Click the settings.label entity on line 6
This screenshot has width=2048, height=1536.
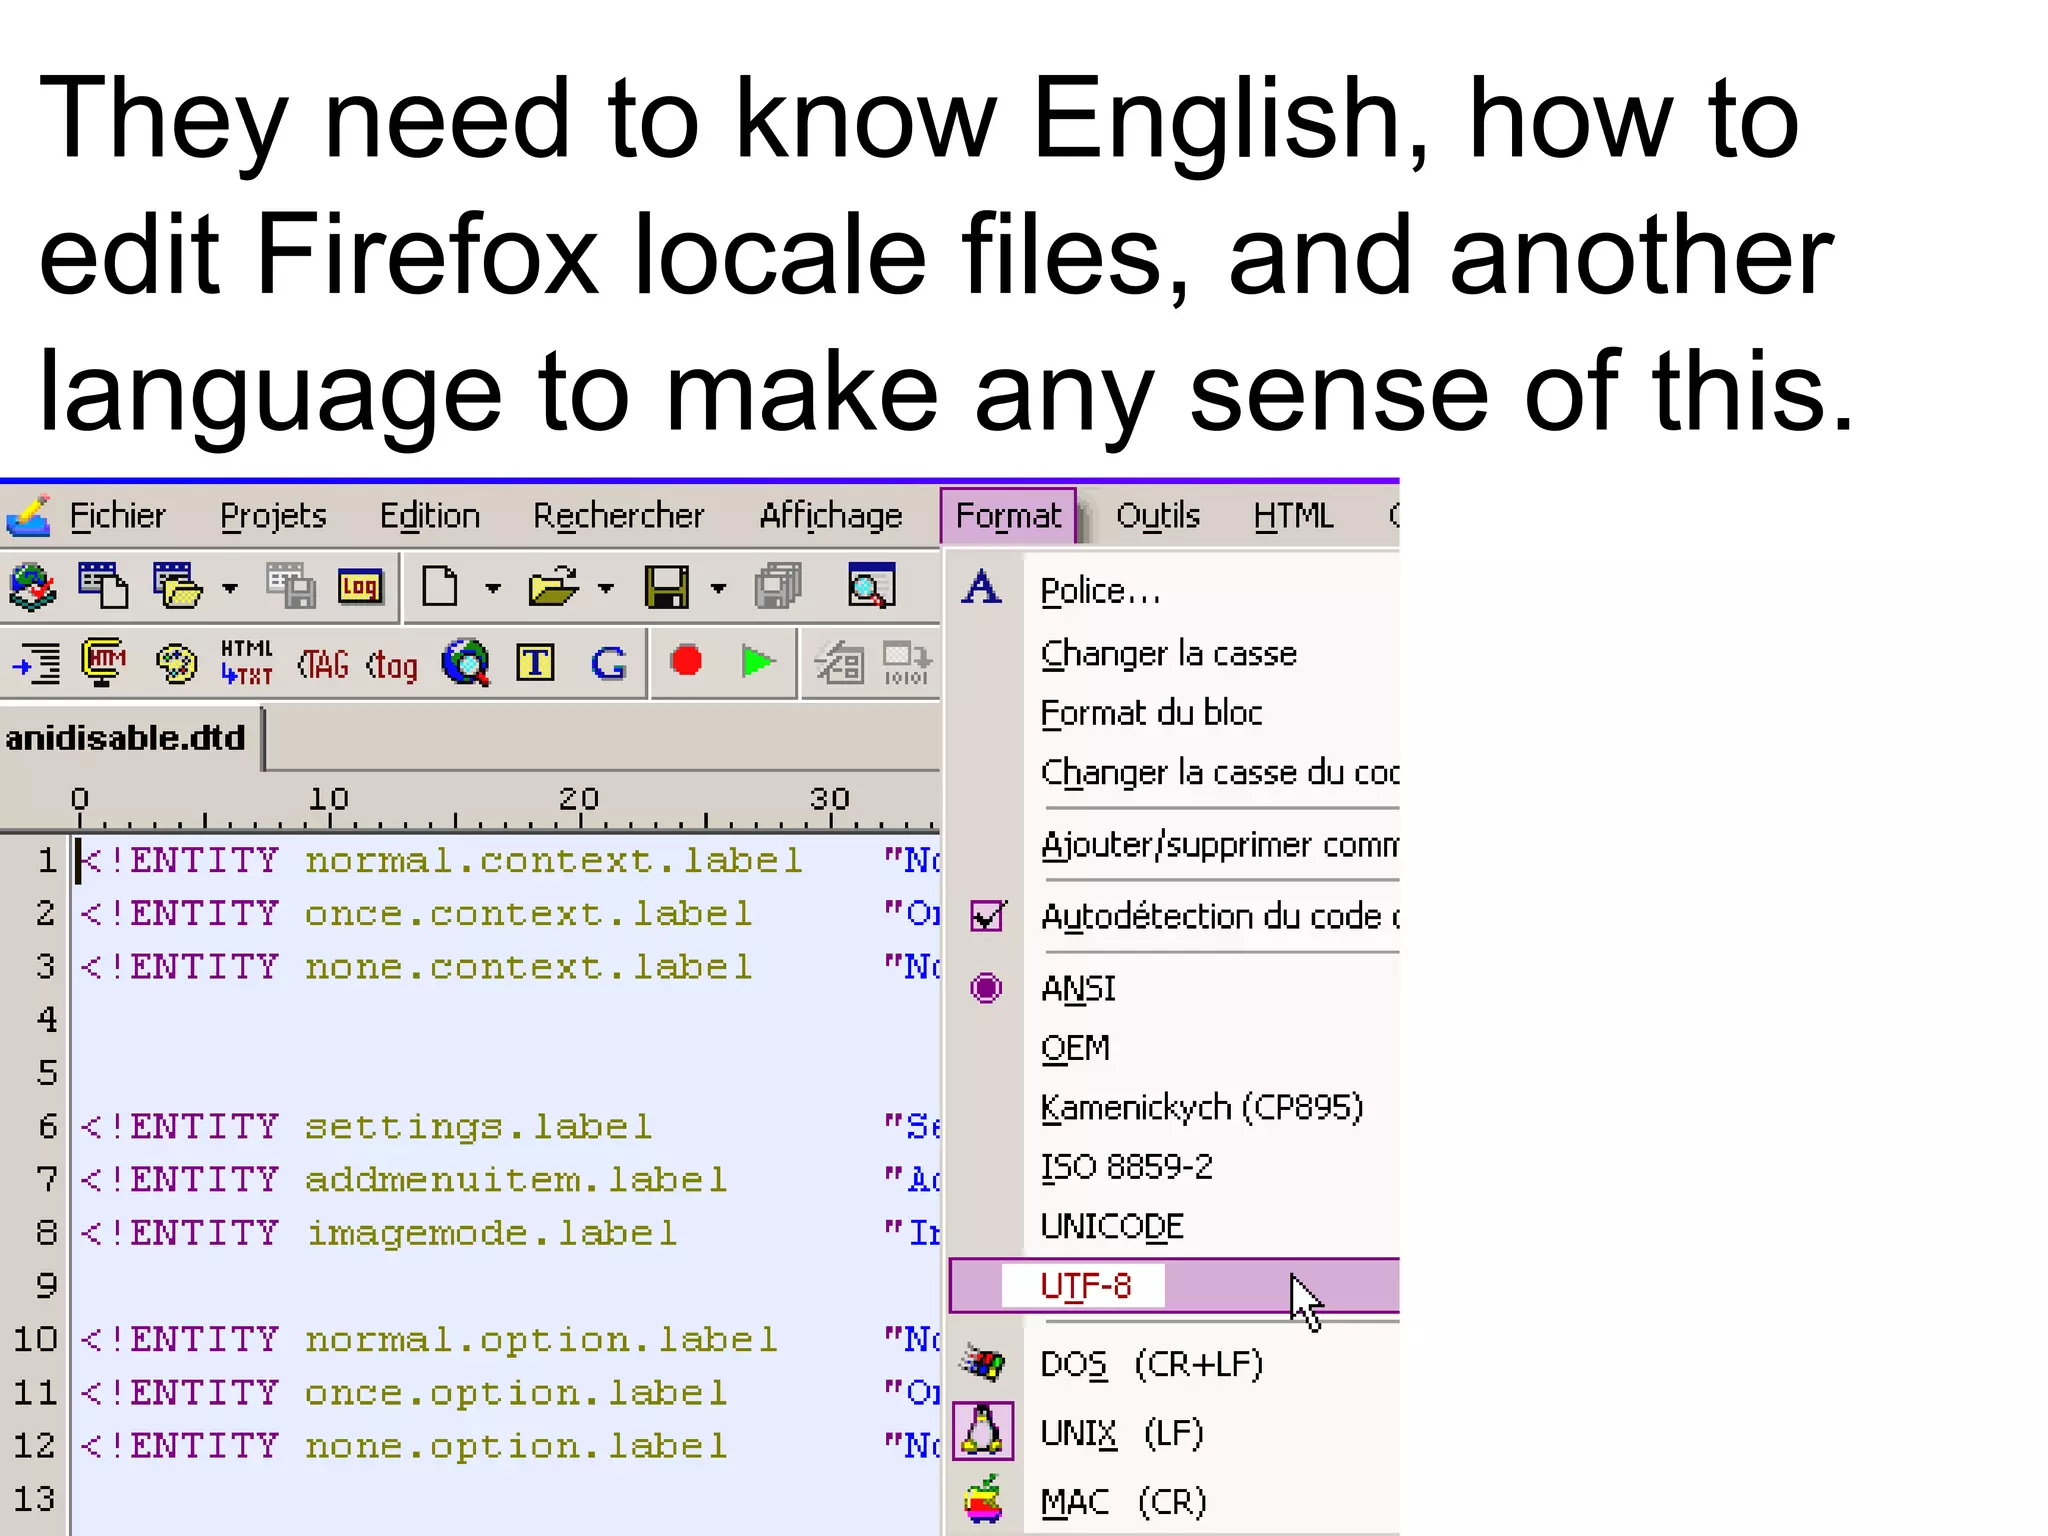(479, 1127)
